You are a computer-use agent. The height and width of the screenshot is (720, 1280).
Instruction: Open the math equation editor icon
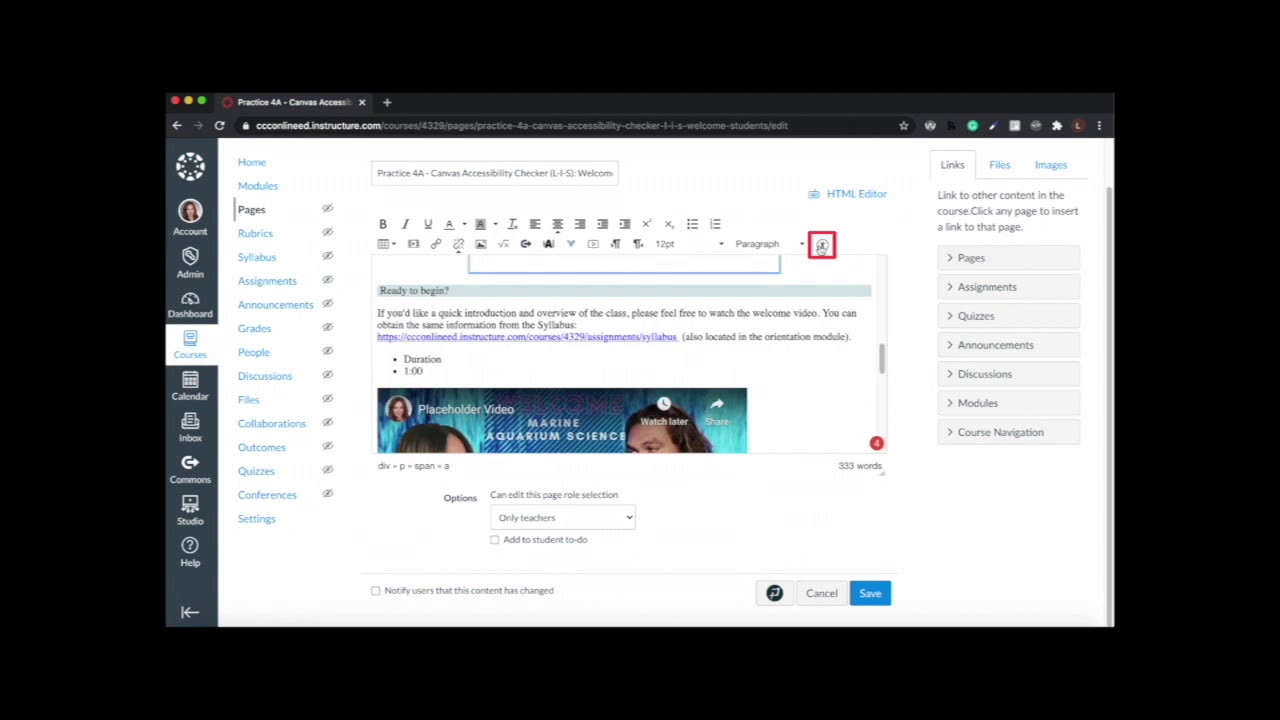pyautogui.click(x=503, y=244)
